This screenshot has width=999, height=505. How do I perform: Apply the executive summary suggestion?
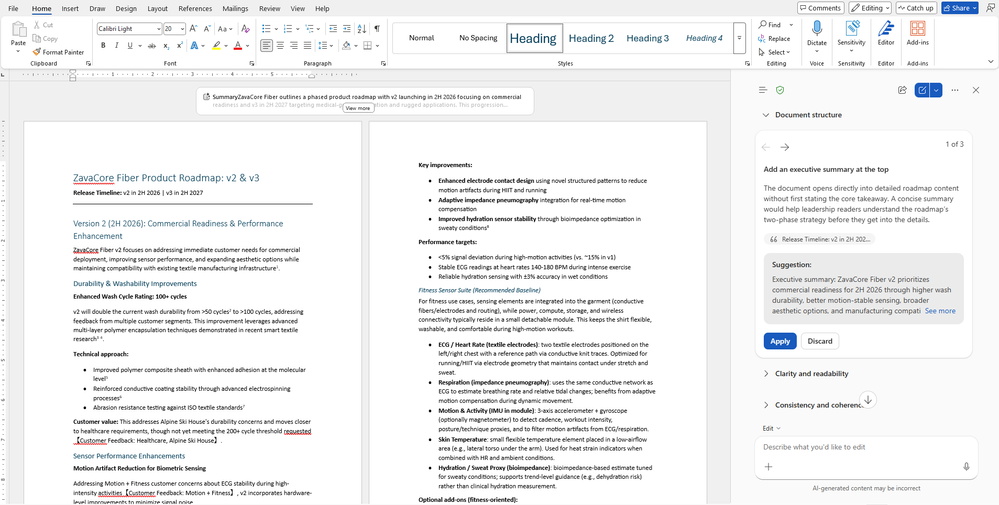(x=780, y=341)
